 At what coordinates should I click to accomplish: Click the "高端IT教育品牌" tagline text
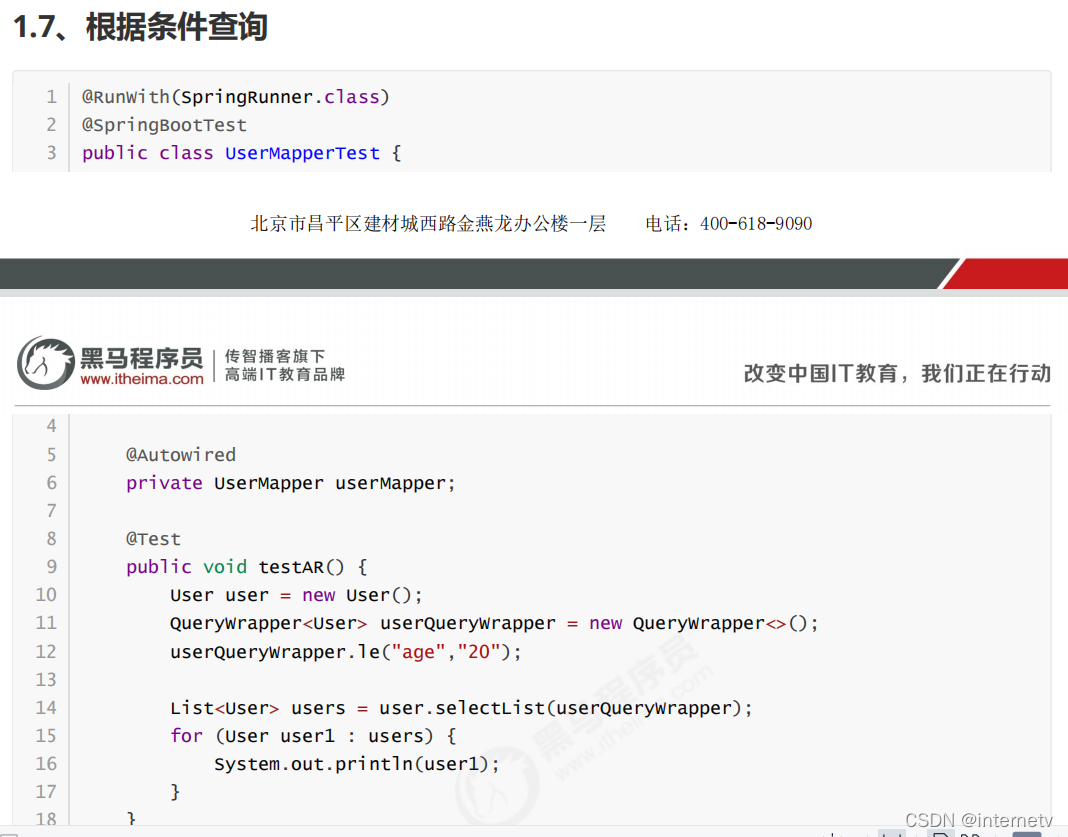[x=285, y=374]
